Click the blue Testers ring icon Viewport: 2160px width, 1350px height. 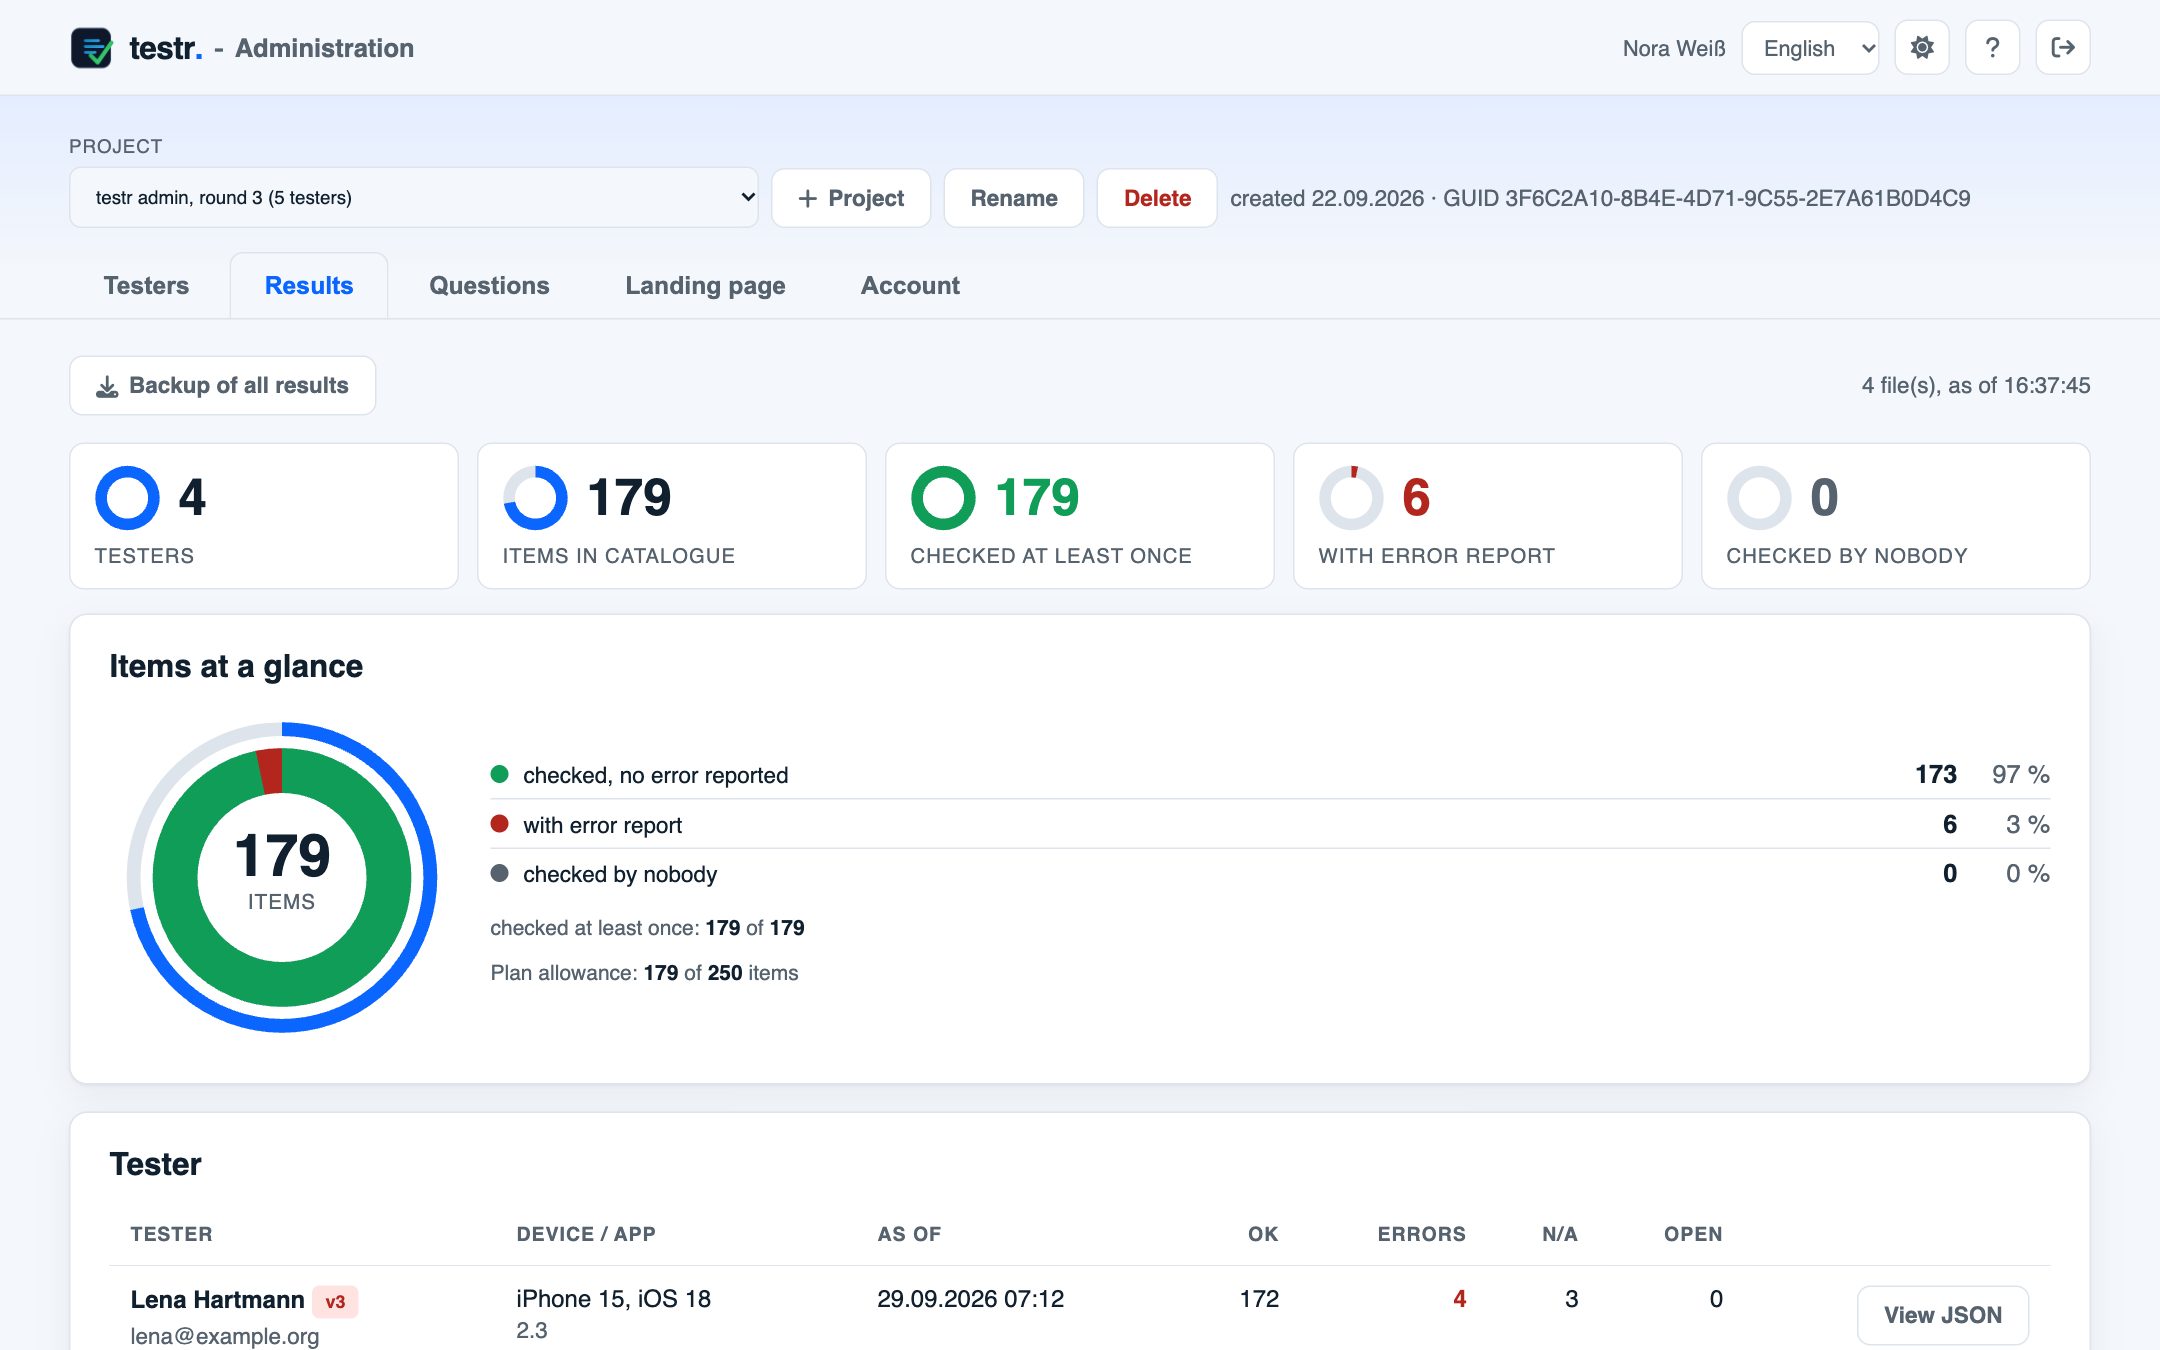click(x=127, y=497)
